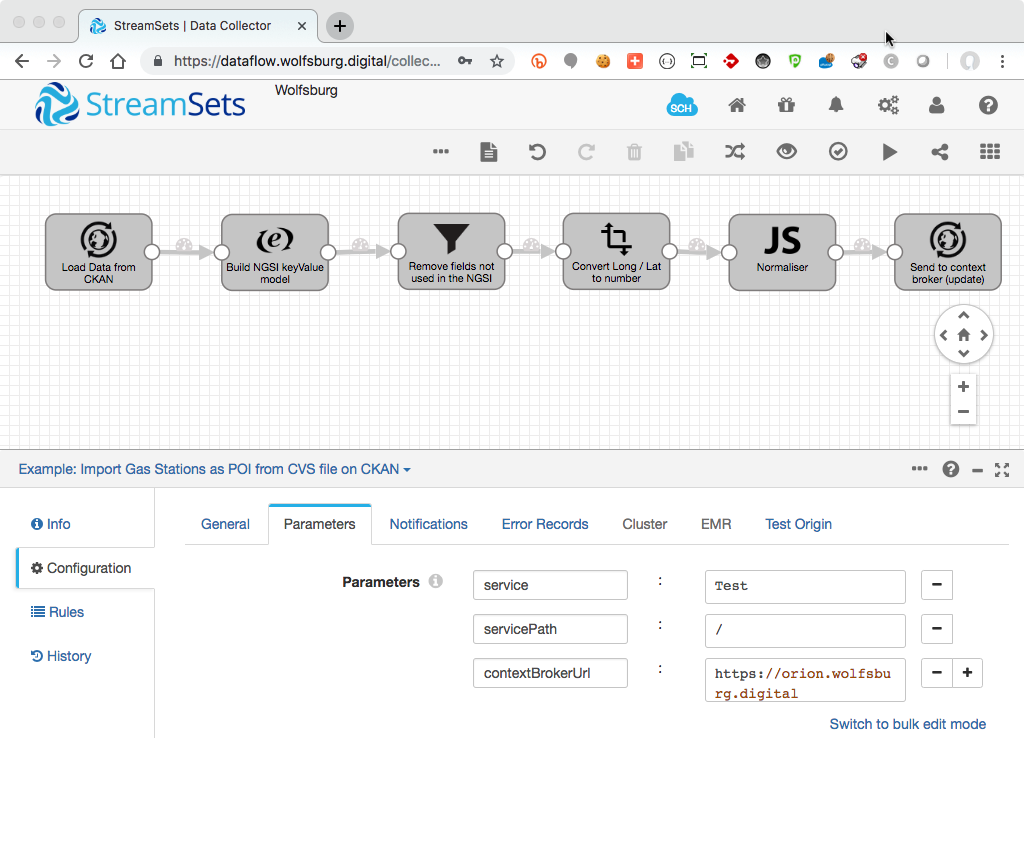1024x848 pixels.
Task: Open preview mode using the eye icon
Action: click(x=786, y=151)
